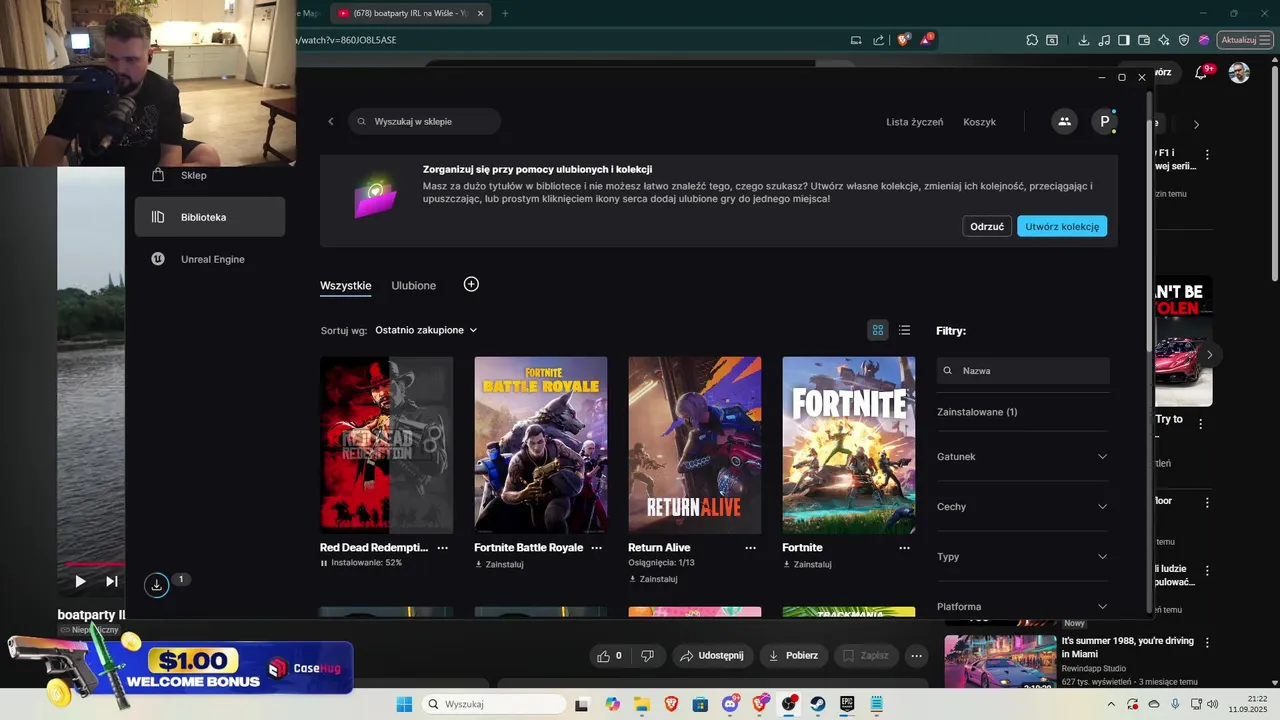This screenshot has width=1280, height=720.
Task: Expand the Typy filter
Action: coord(1022,556)
